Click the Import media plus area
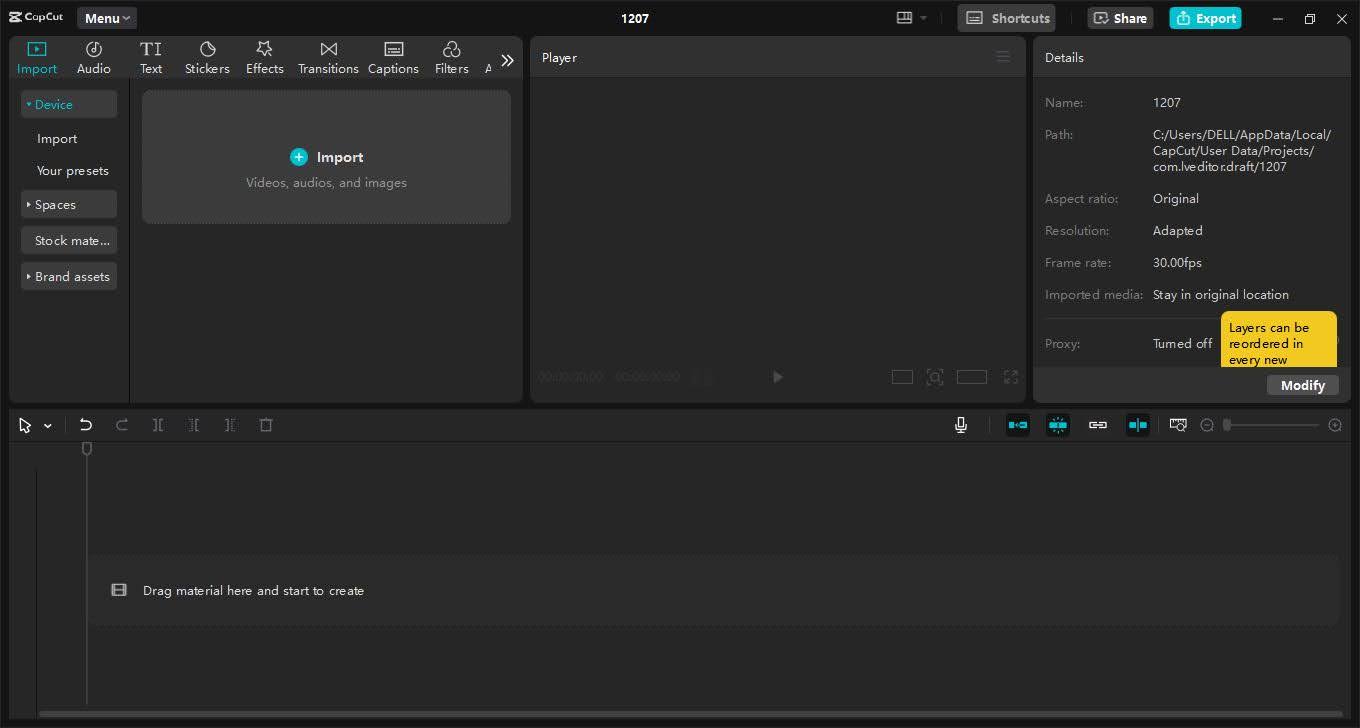The image size is (1360, 728). coord(326,157)
